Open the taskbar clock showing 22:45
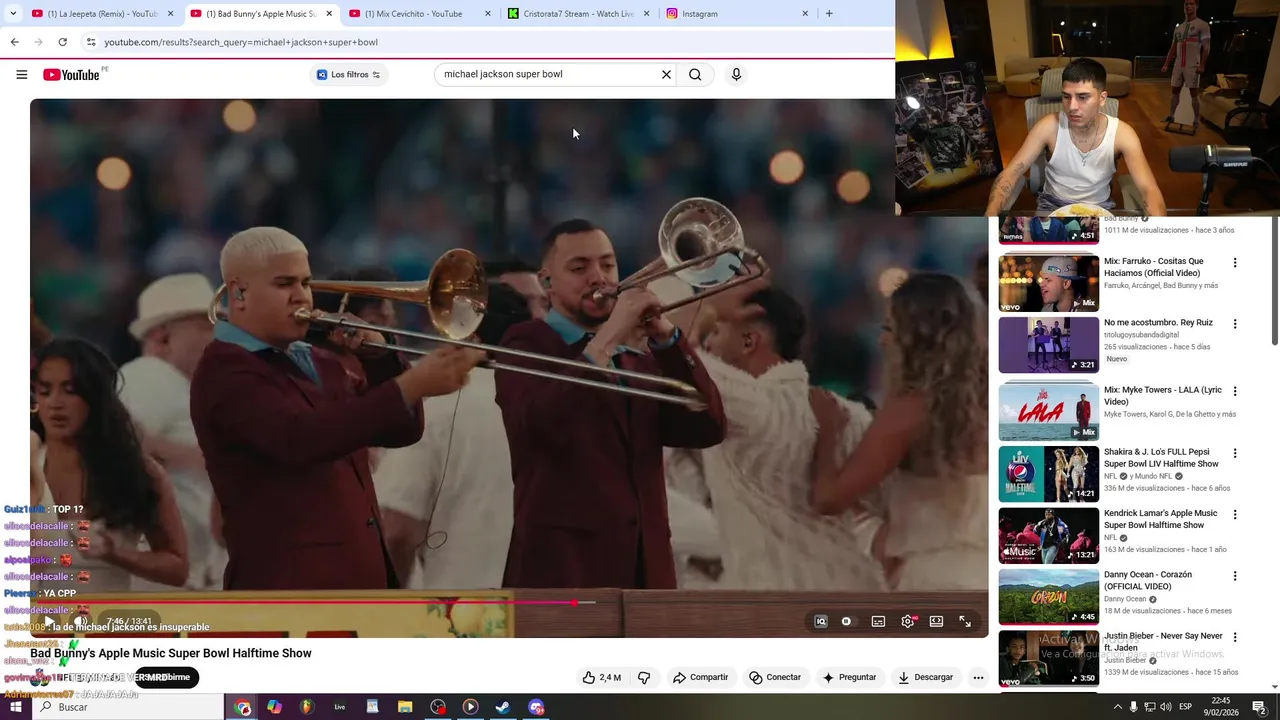This screenshot has height=720, width=1280. [x=1221, y=707]
